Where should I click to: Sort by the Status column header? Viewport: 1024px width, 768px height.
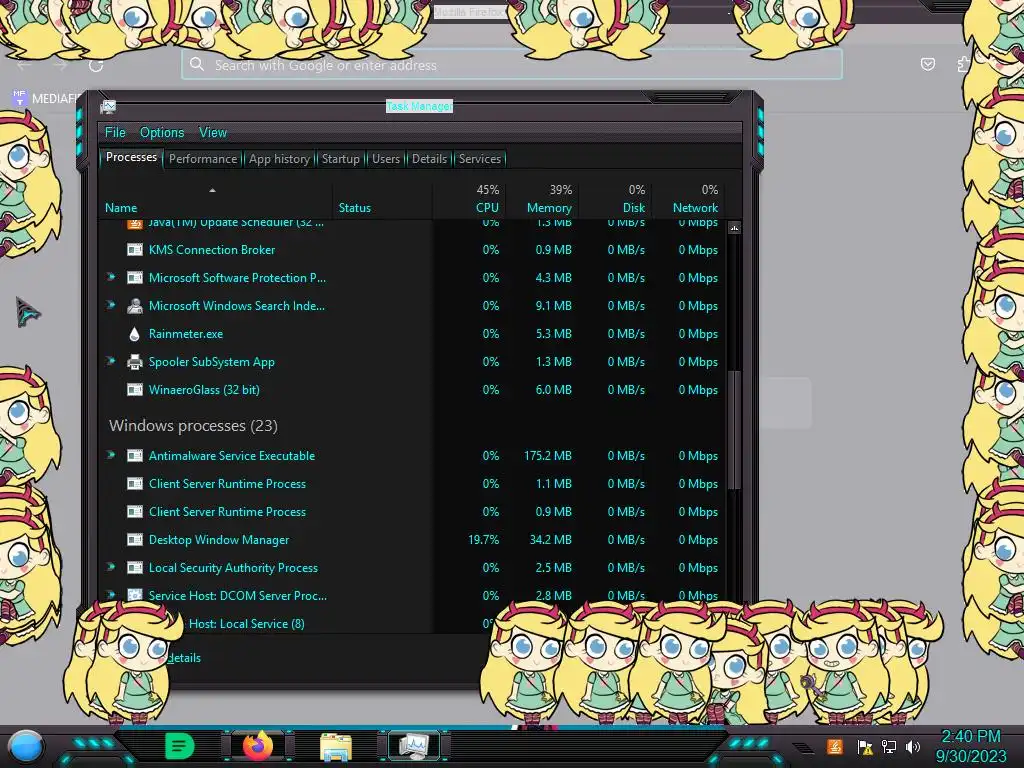[355, 208]
